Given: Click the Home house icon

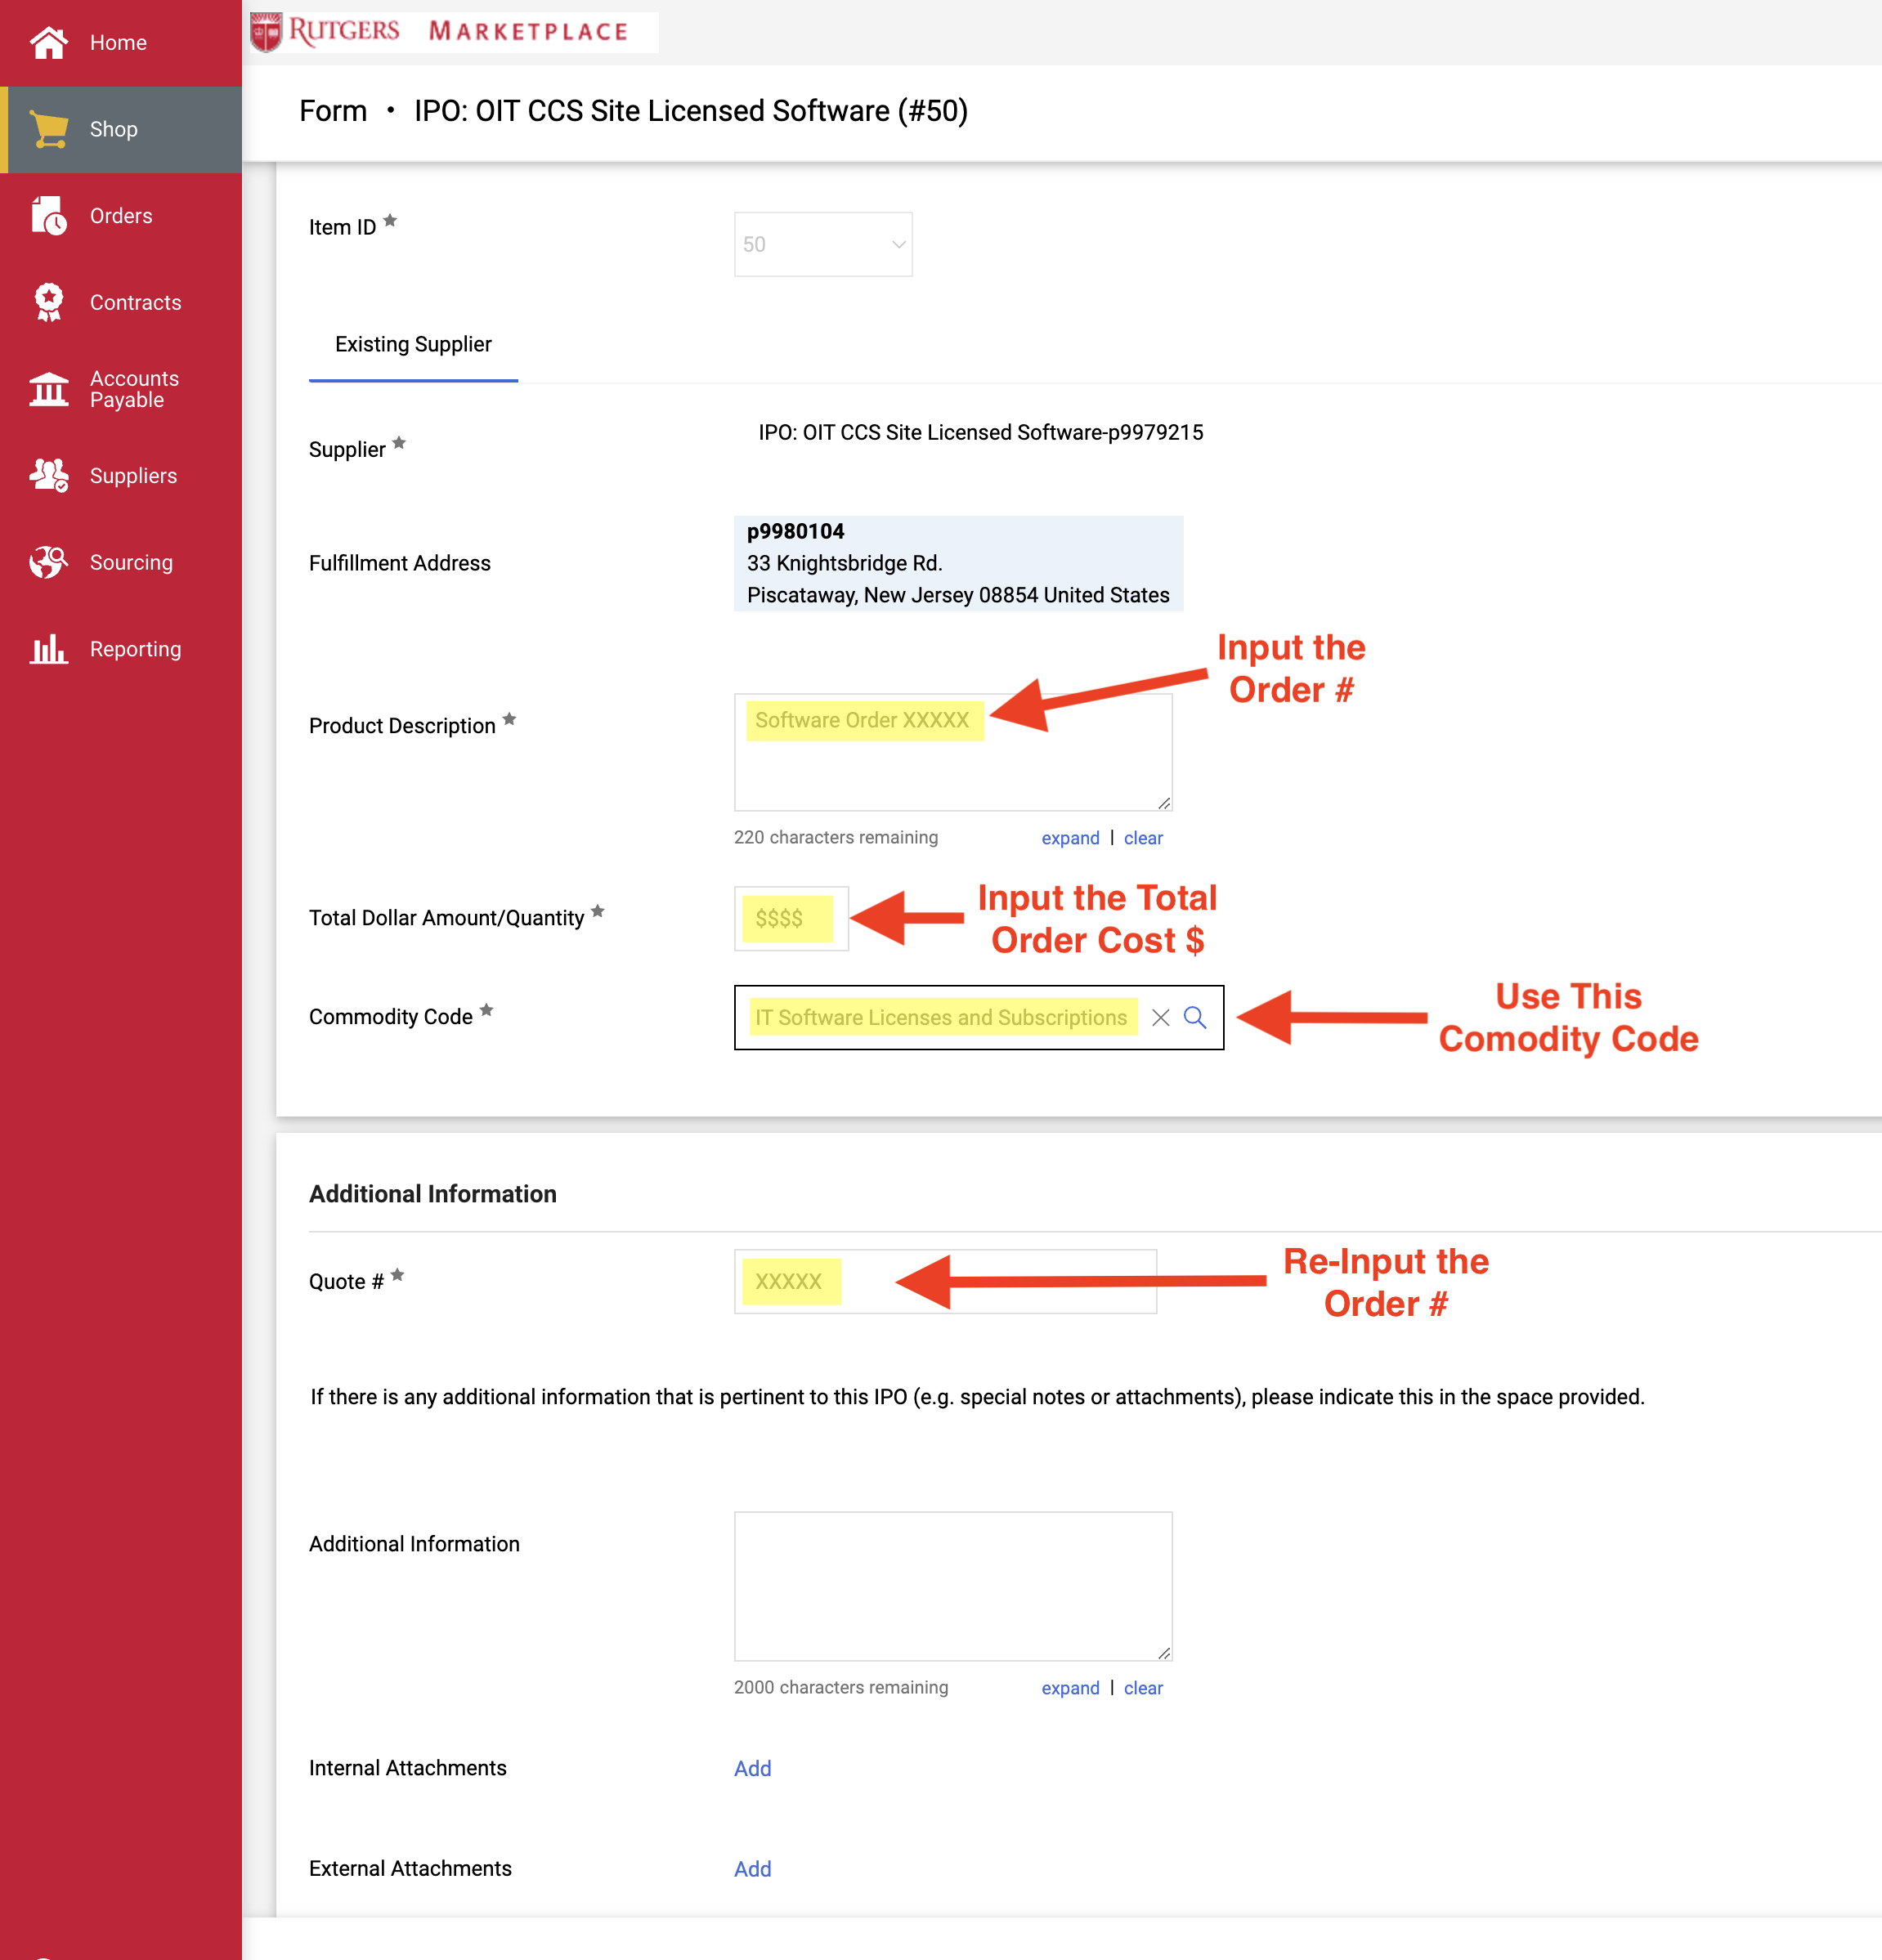Looking at the screenshot, I should 48,43.
